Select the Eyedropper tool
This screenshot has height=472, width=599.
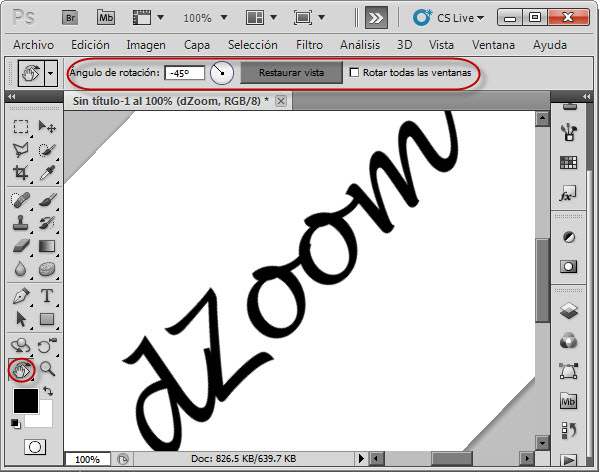[47, 173]
